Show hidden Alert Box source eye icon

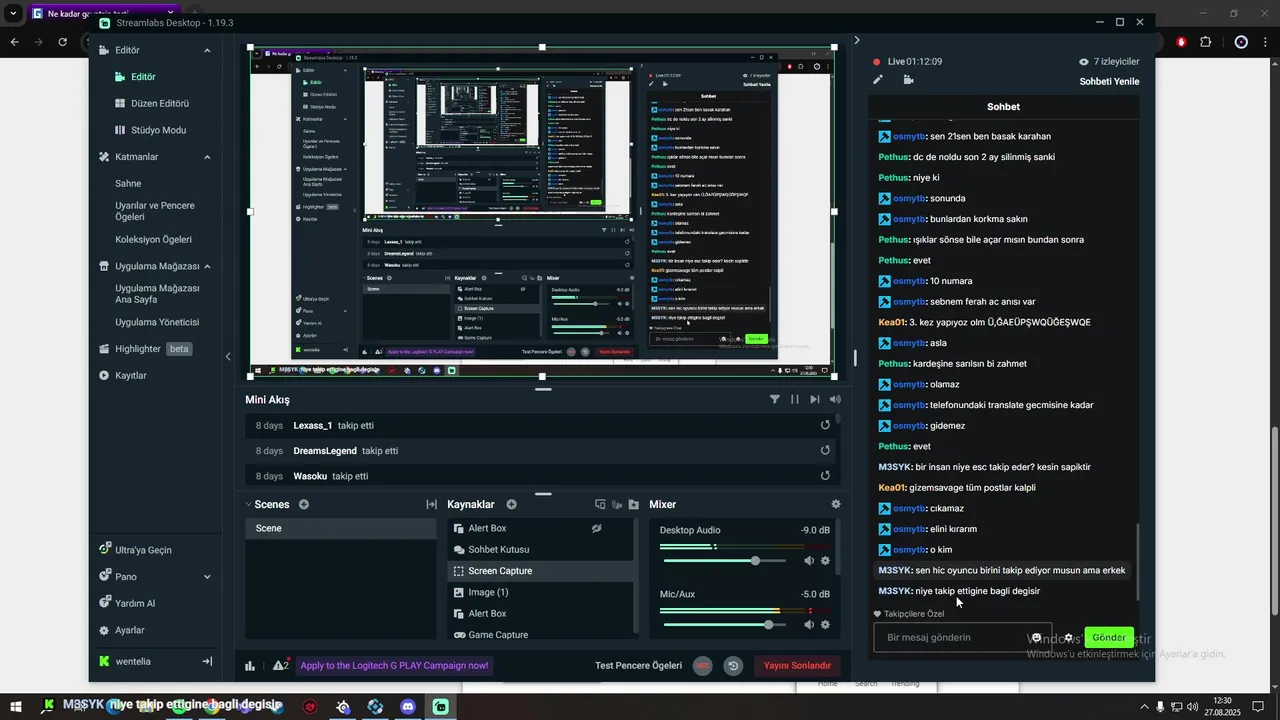(x=597, y=528)
